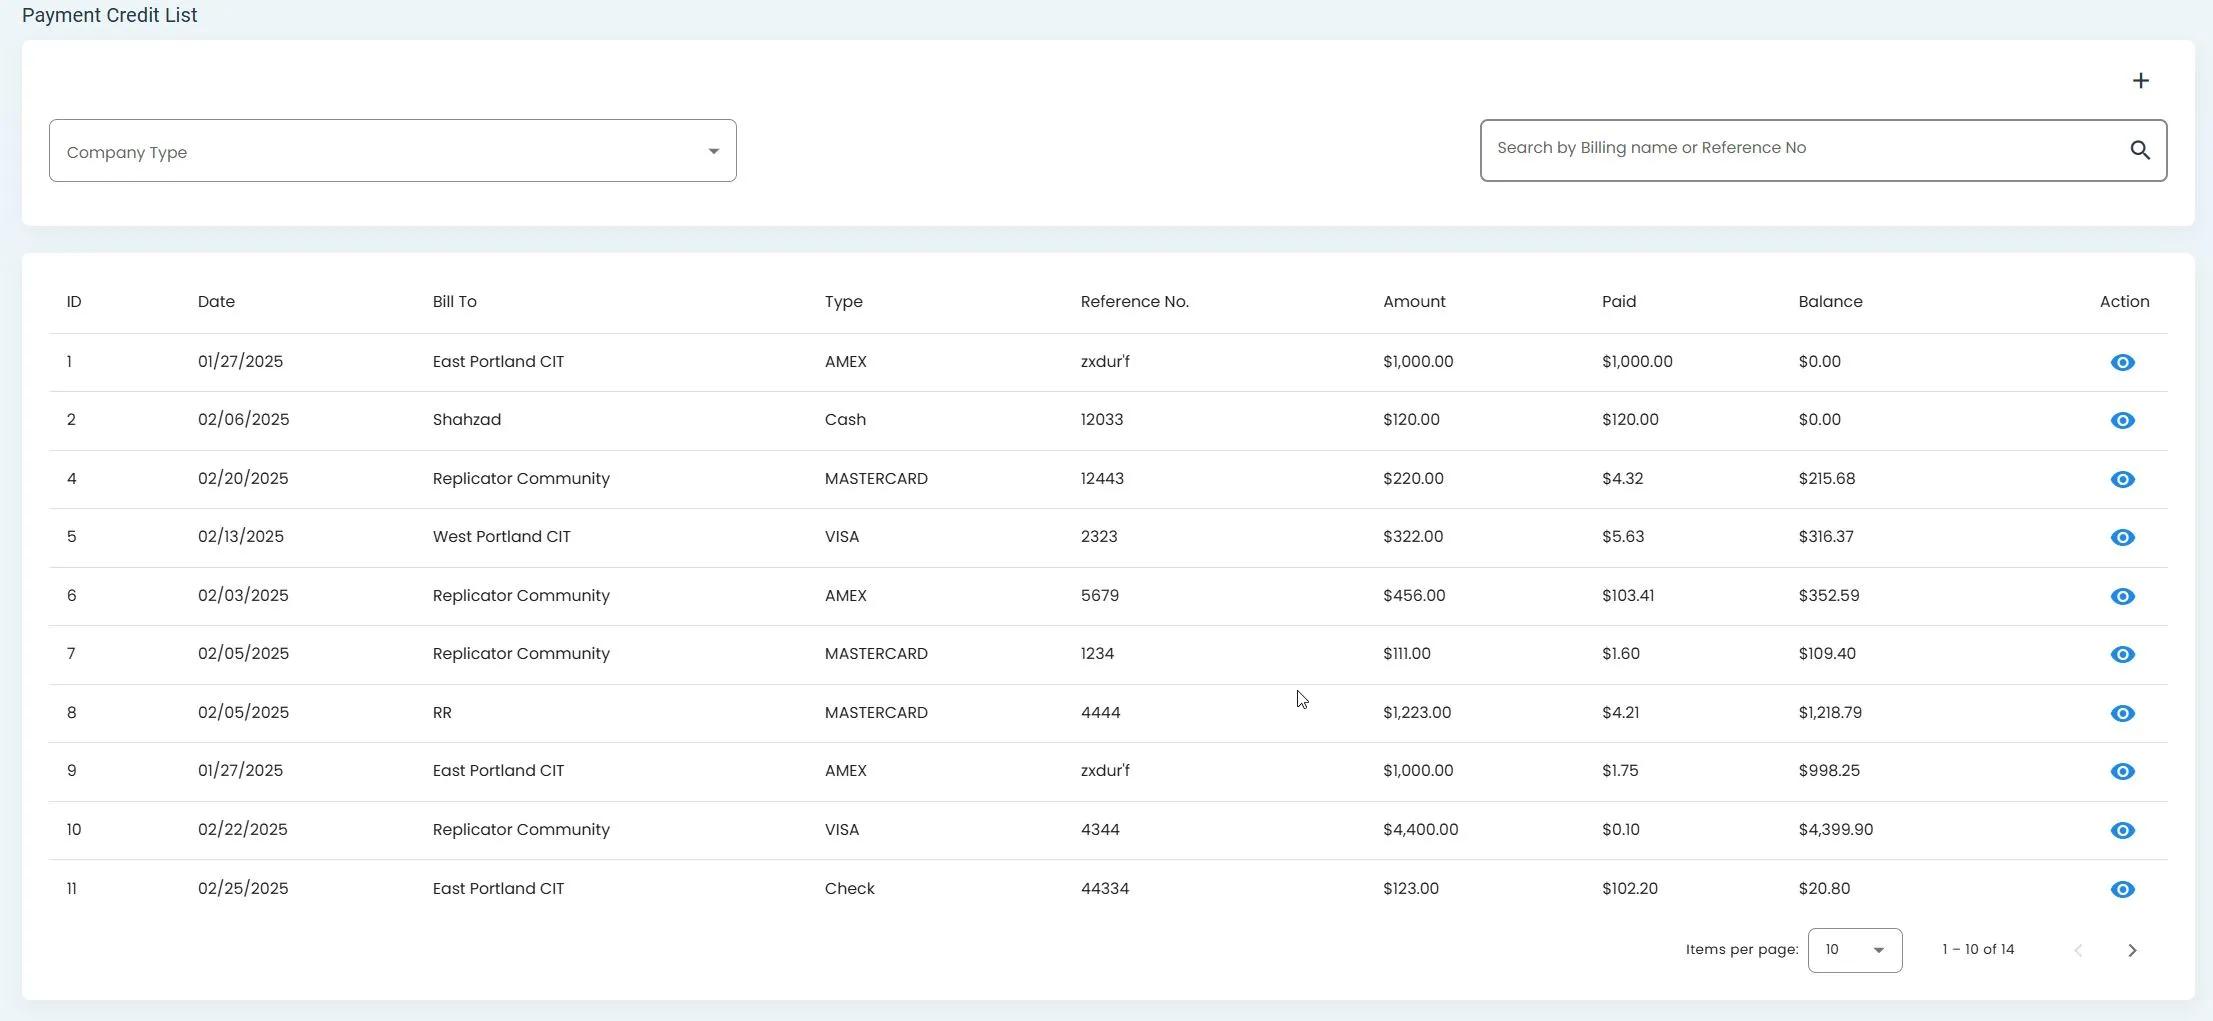Go to next page of results
Viewport: 2213px width, 1021px height.
[2131, 950]
